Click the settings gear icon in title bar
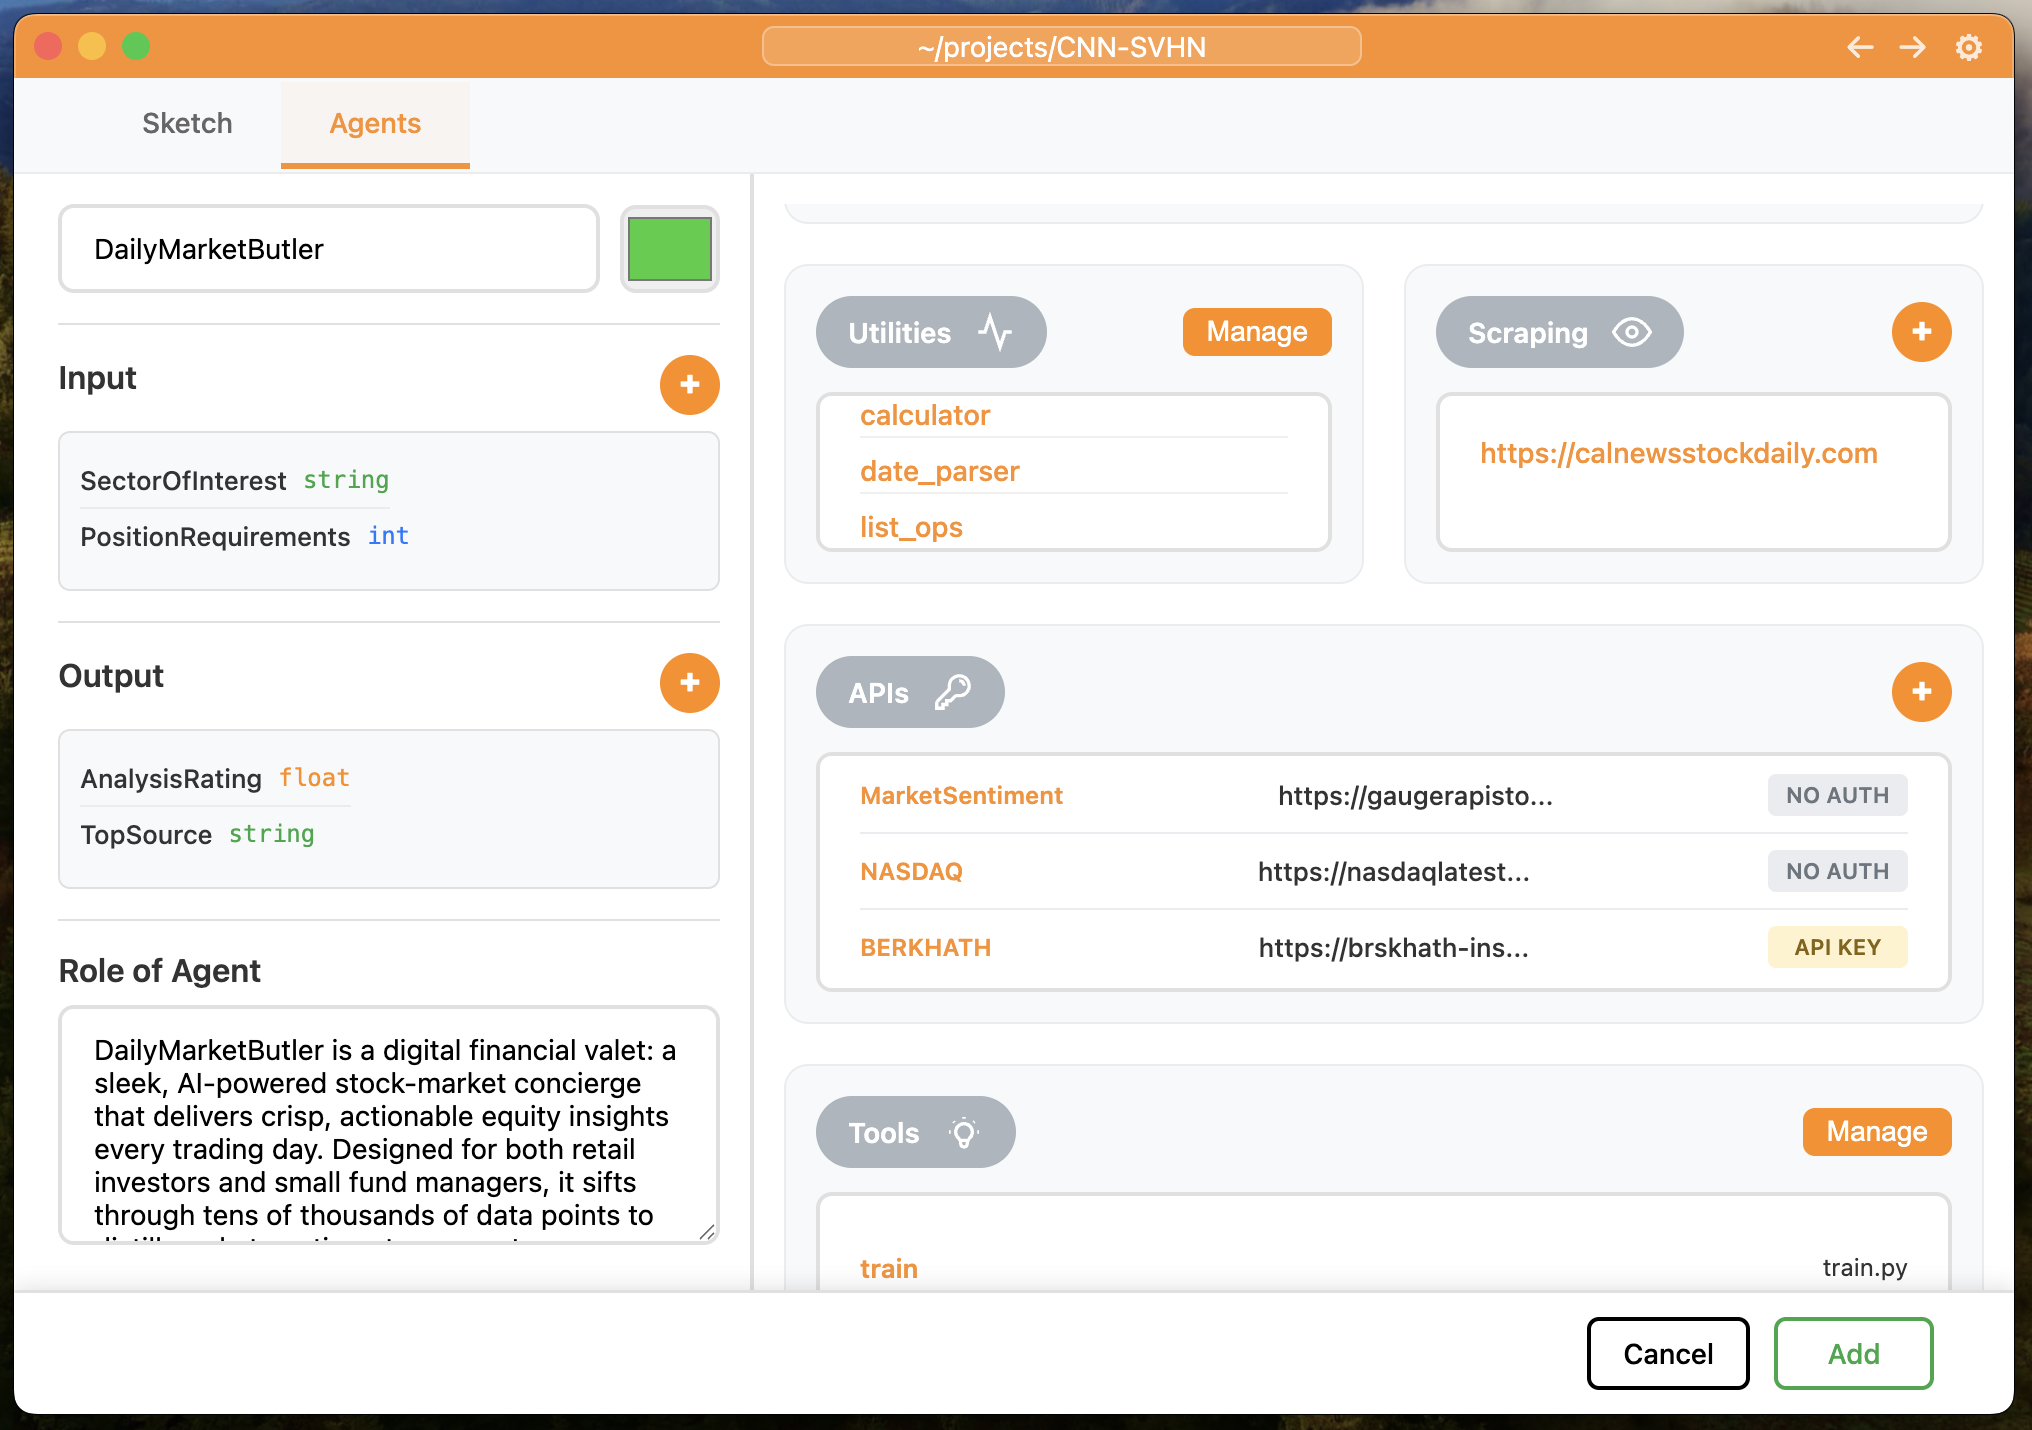Image resolution: width=2032 pixels, height=1430 pixels. (x=1968, y=47)
